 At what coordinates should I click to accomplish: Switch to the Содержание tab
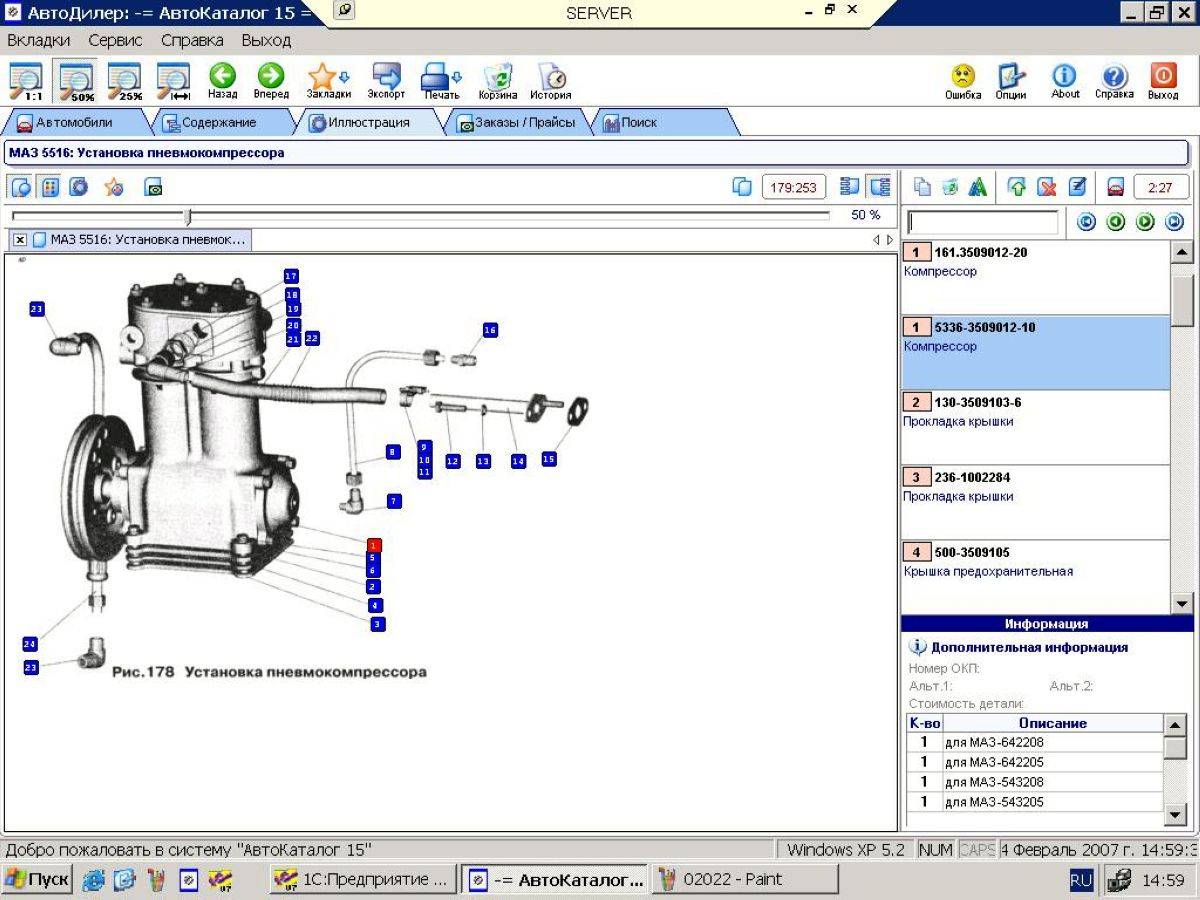218,122
